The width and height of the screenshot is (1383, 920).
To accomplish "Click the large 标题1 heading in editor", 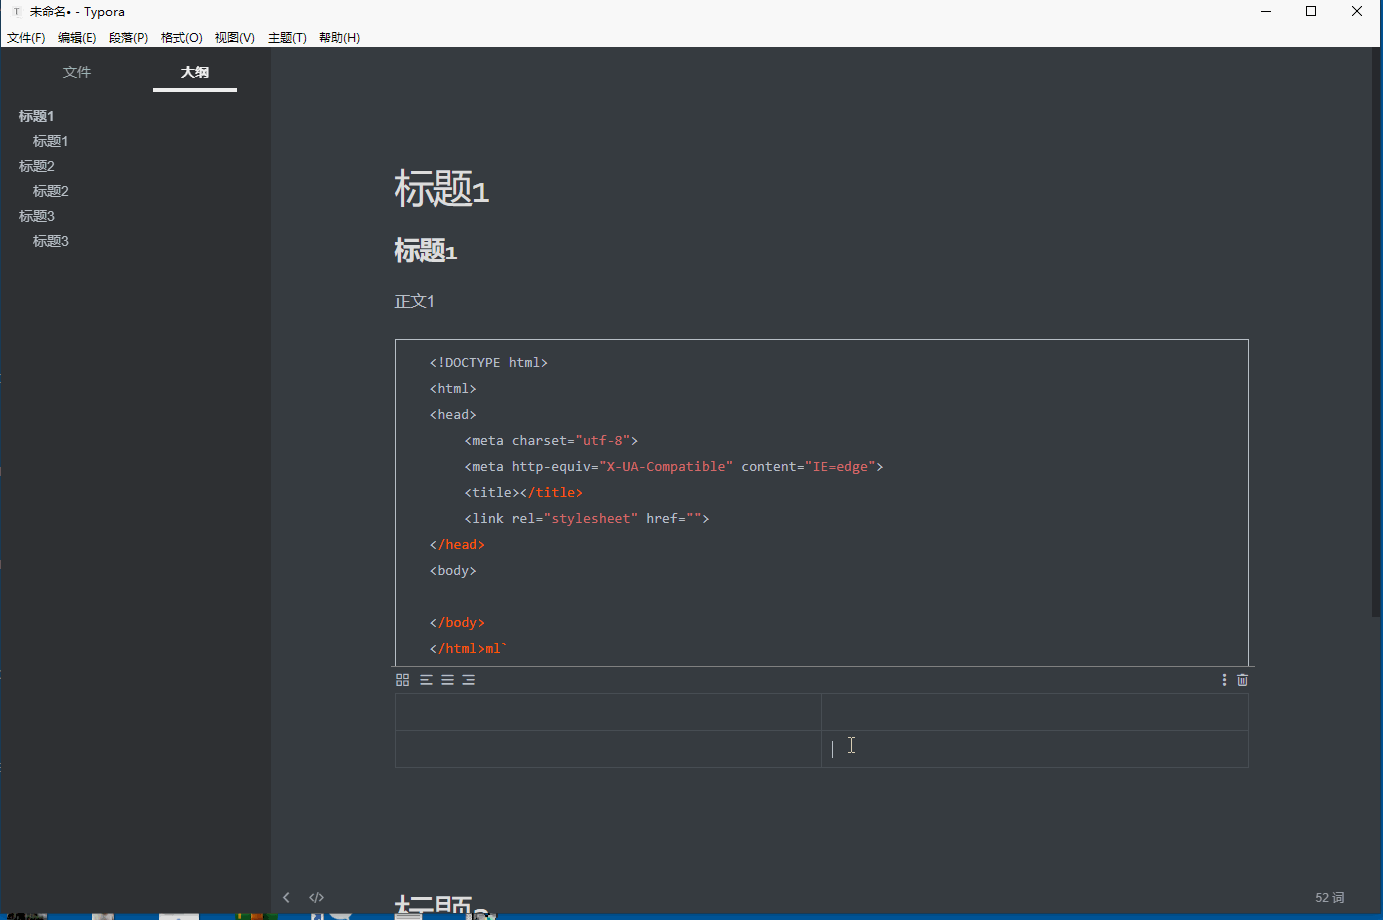I will 441,189.
